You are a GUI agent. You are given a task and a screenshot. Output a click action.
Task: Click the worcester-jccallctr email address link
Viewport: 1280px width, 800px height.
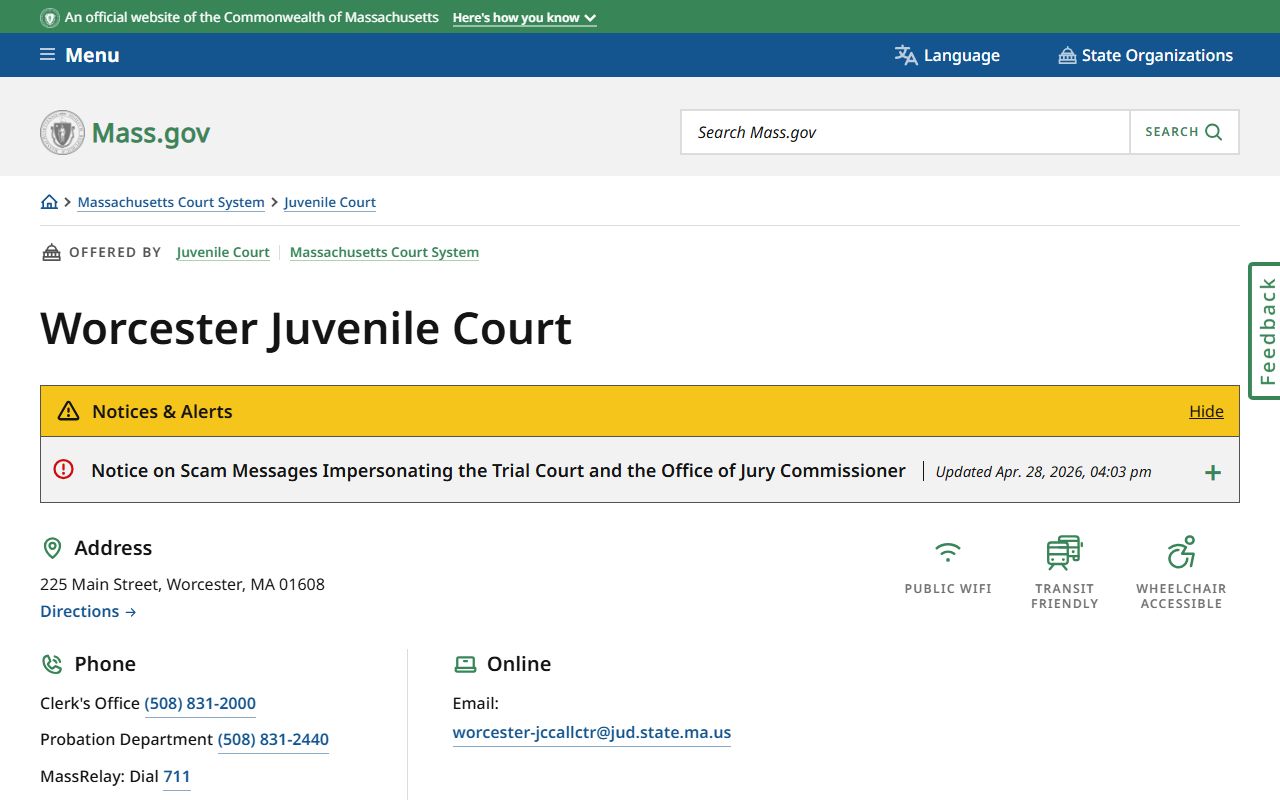click(x=592, y=732)
